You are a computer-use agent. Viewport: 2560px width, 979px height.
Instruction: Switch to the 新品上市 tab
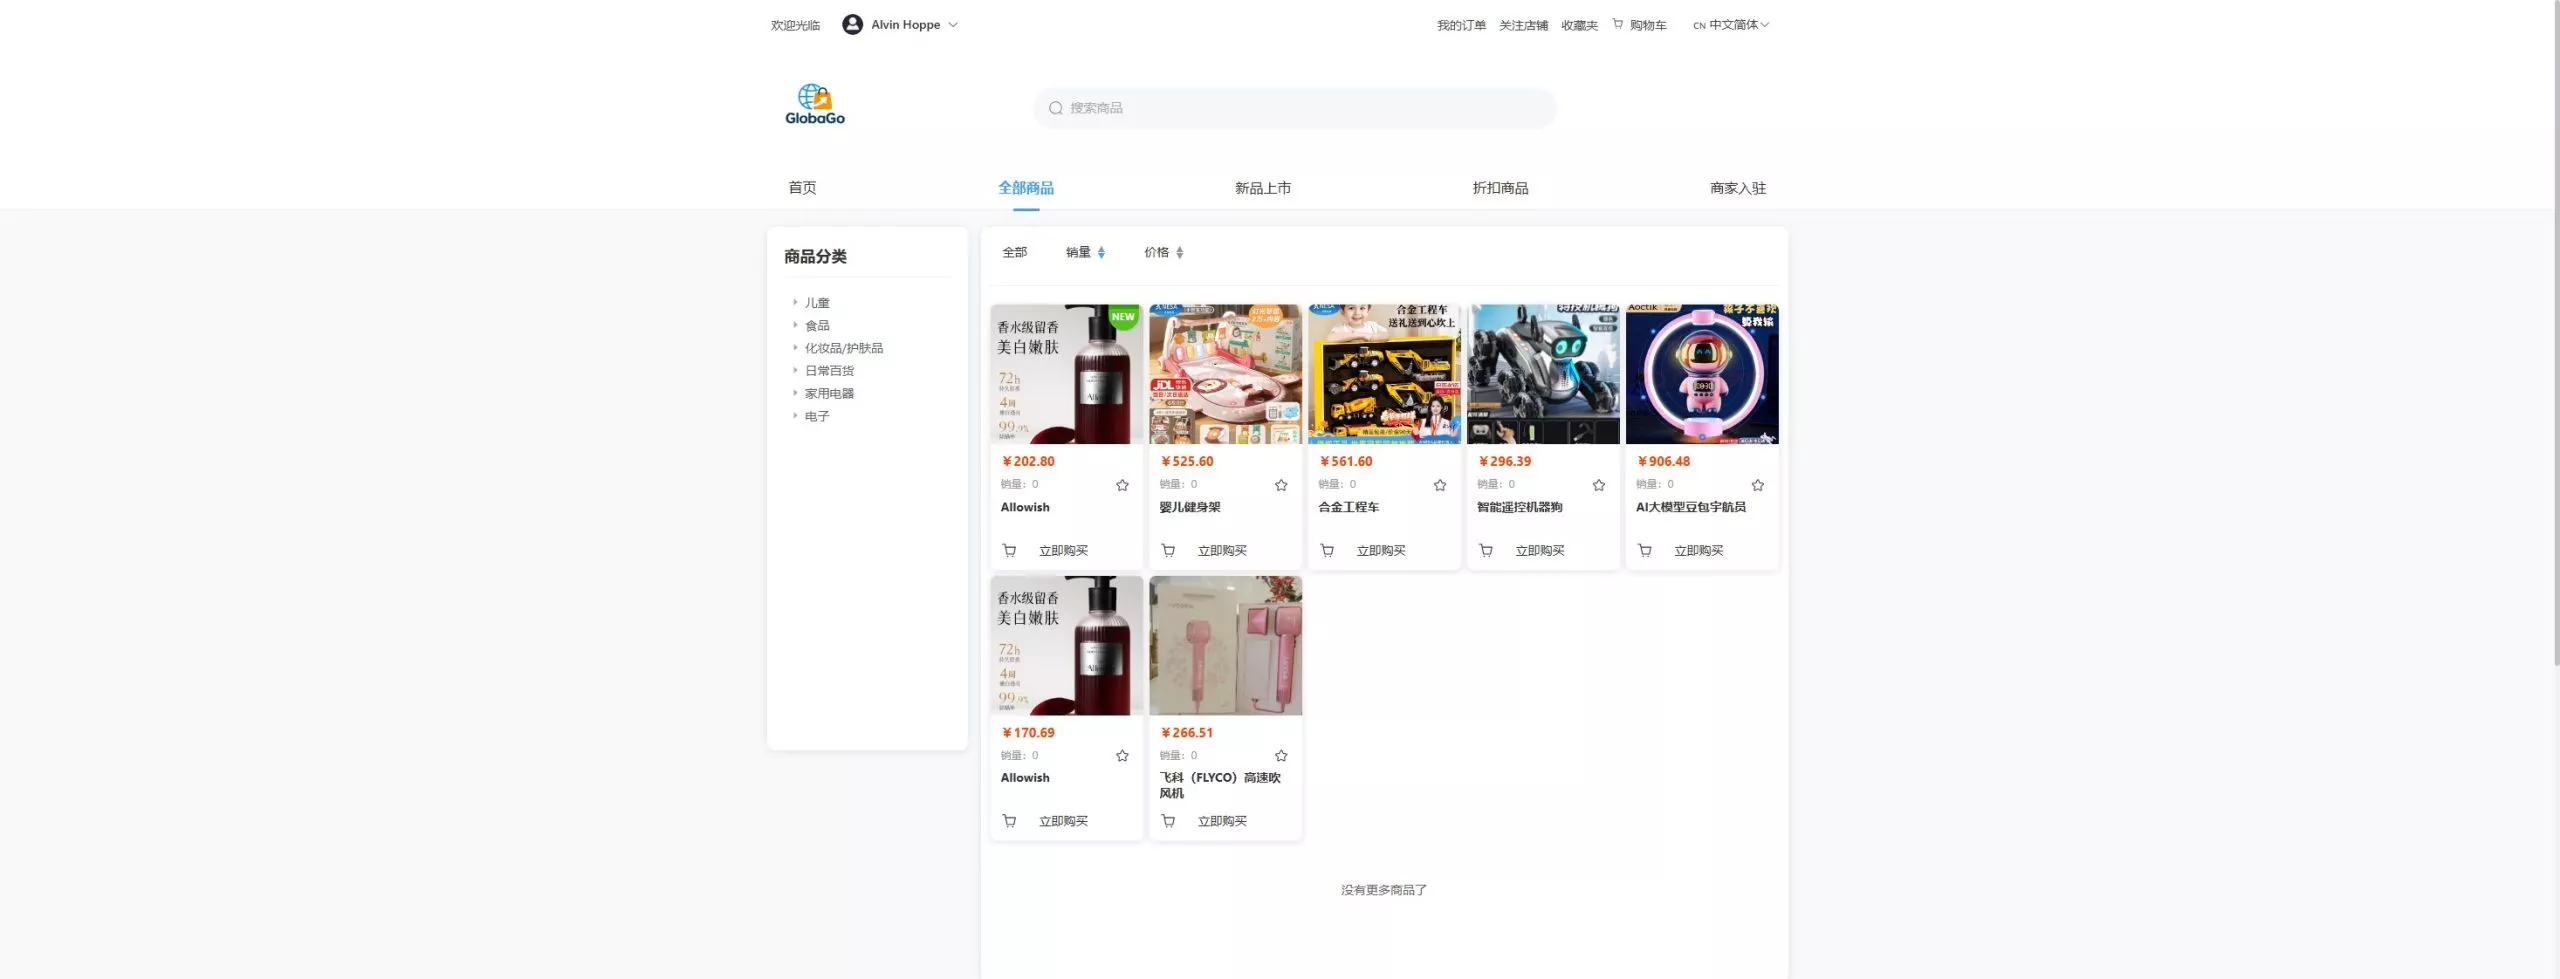pyautogui.click(x=1262, y=188)
